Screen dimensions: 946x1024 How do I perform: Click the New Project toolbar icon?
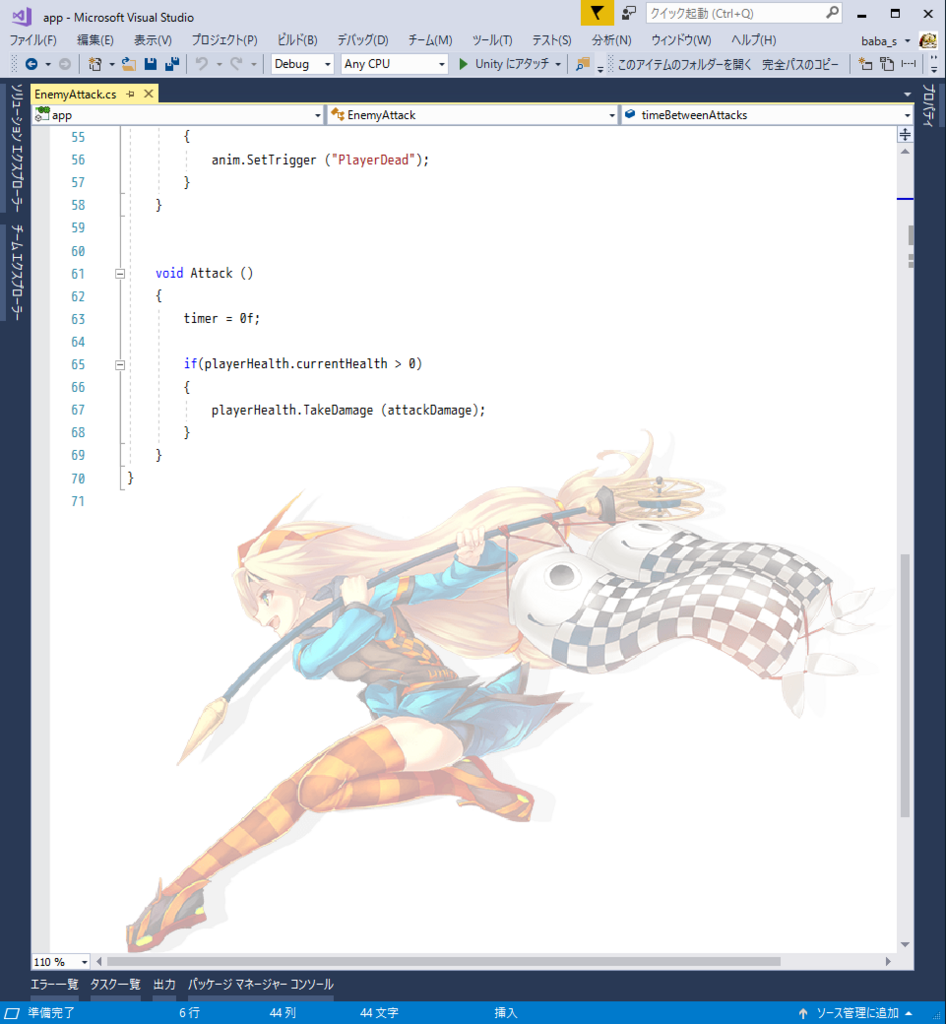coord(95,64)
